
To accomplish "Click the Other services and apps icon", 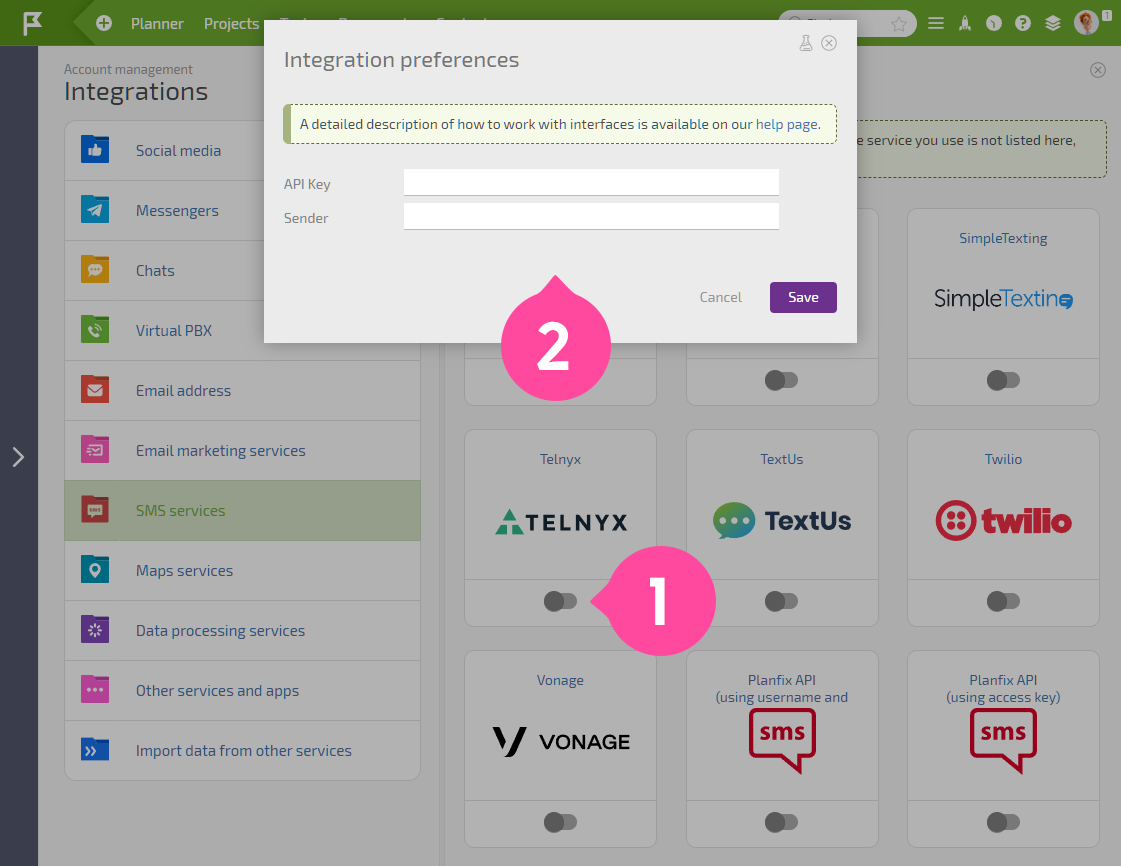I will click(x=95, y=690).
